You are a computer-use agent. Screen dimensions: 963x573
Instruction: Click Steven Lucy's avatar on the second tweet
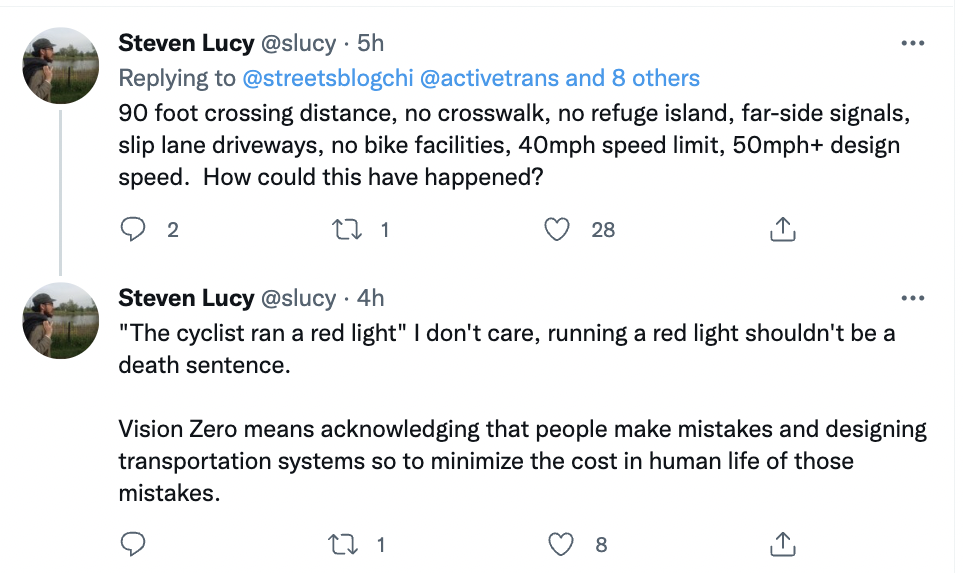coord(61,319)
